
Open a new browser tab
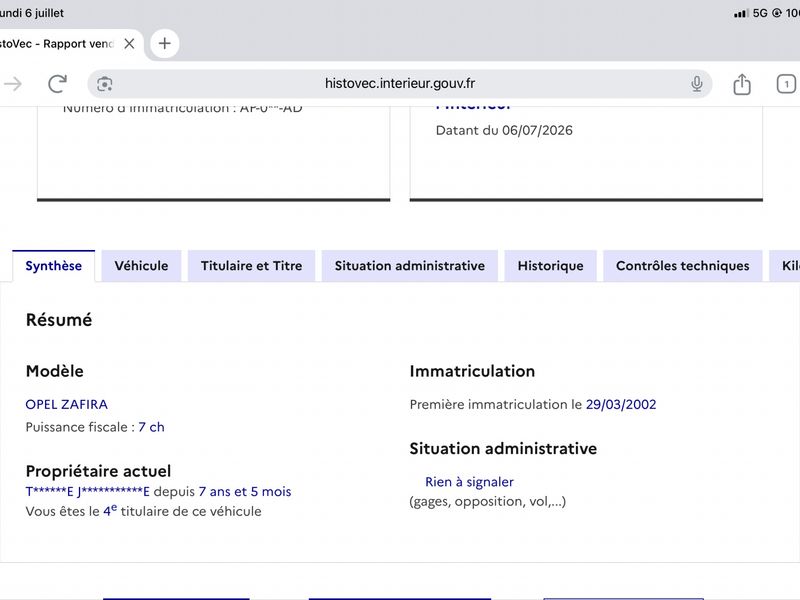pyautogui.click(x=164, y=43)
